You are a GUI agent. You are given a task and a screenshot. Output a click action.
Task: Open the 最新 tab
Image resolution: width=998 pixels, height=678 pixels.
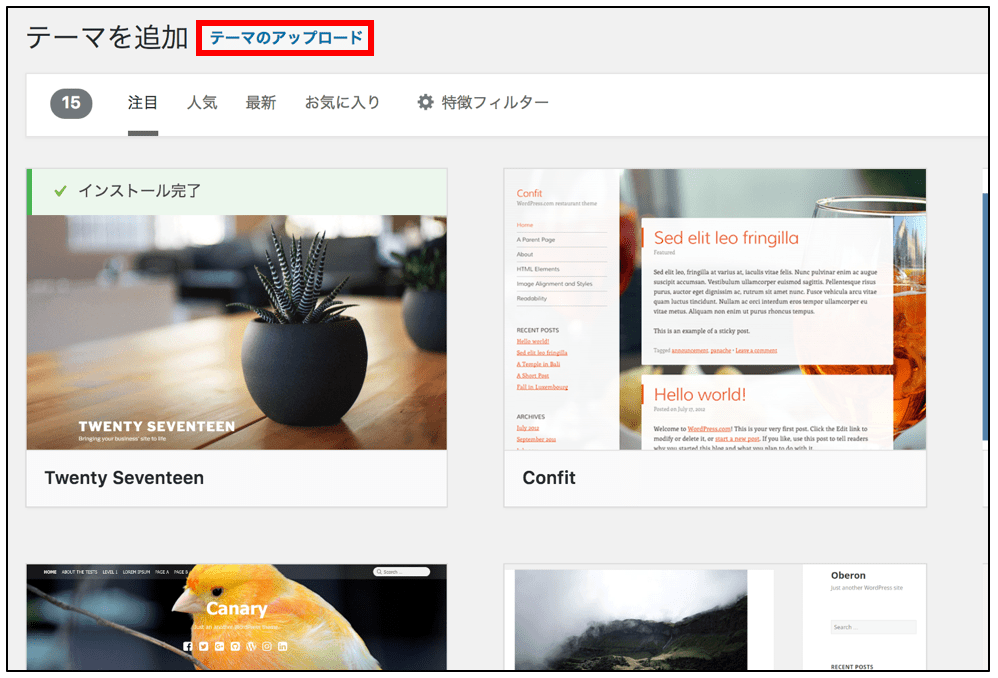tap(261, 102)
